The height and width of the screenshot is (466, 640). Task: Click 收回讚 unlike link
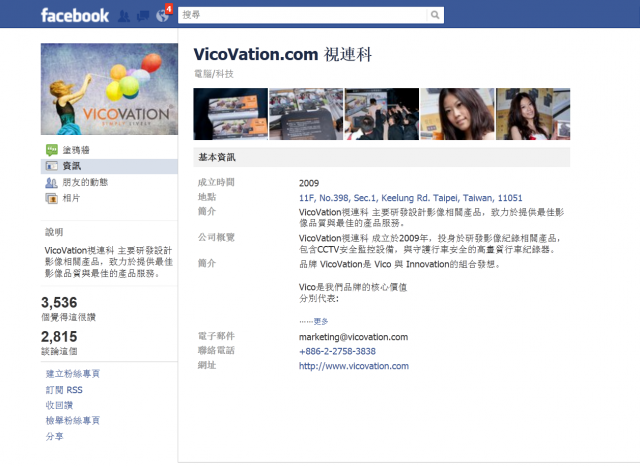click(59, 405)
